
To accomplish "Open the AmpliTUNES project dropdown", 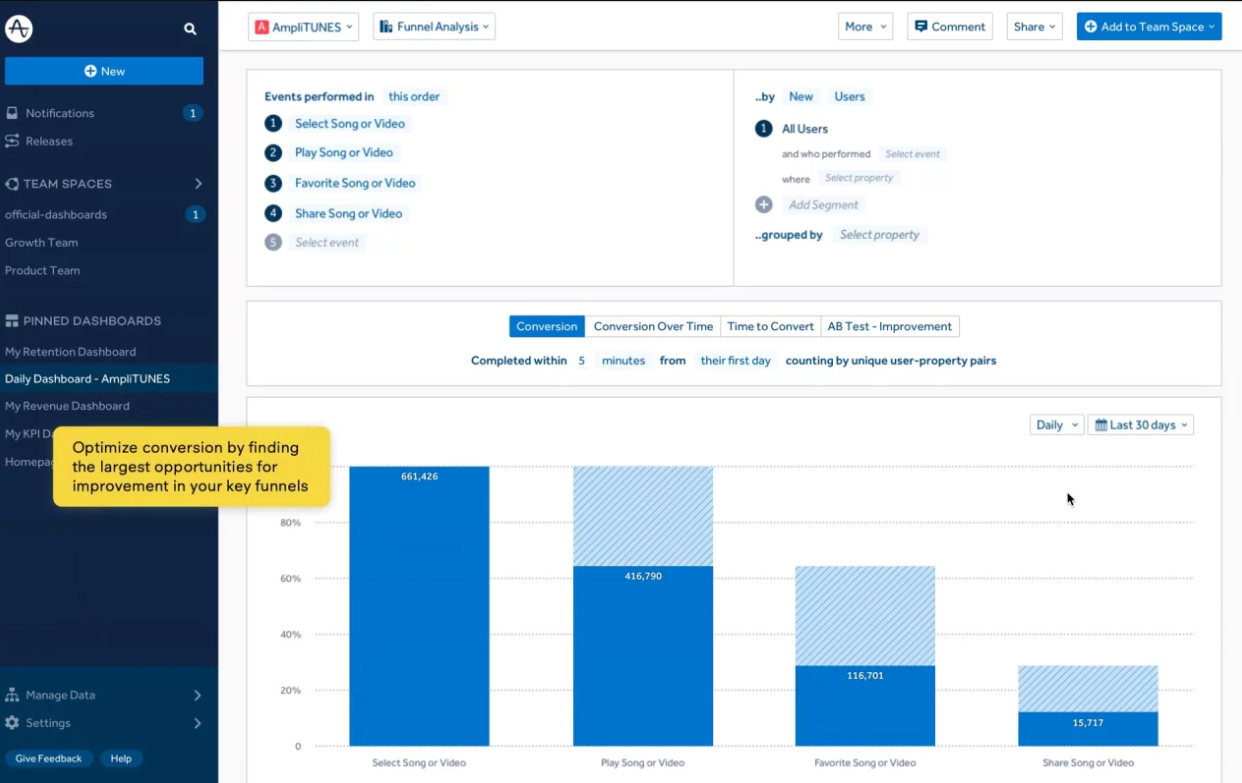I will point(304,27).
